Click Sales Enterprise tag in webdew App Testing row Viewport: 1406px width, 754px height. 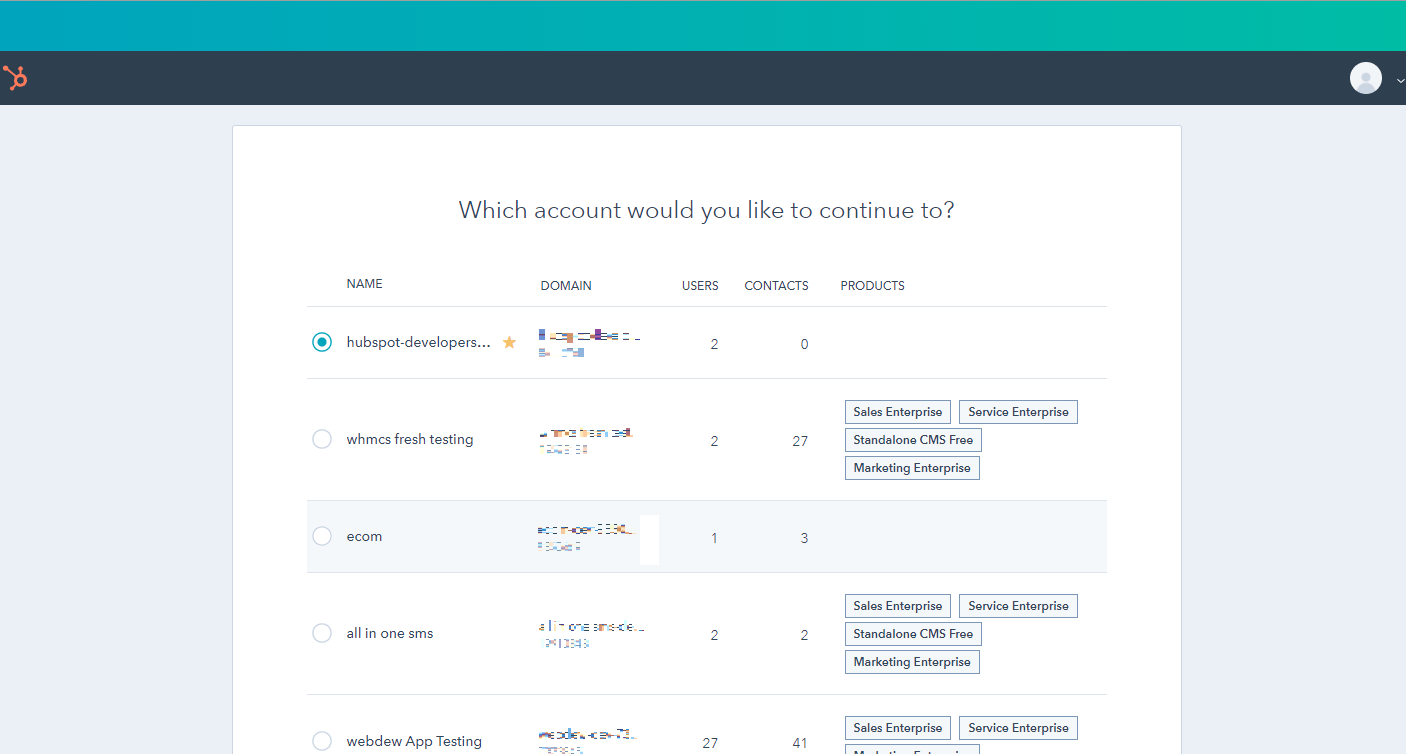coord(898,728)
